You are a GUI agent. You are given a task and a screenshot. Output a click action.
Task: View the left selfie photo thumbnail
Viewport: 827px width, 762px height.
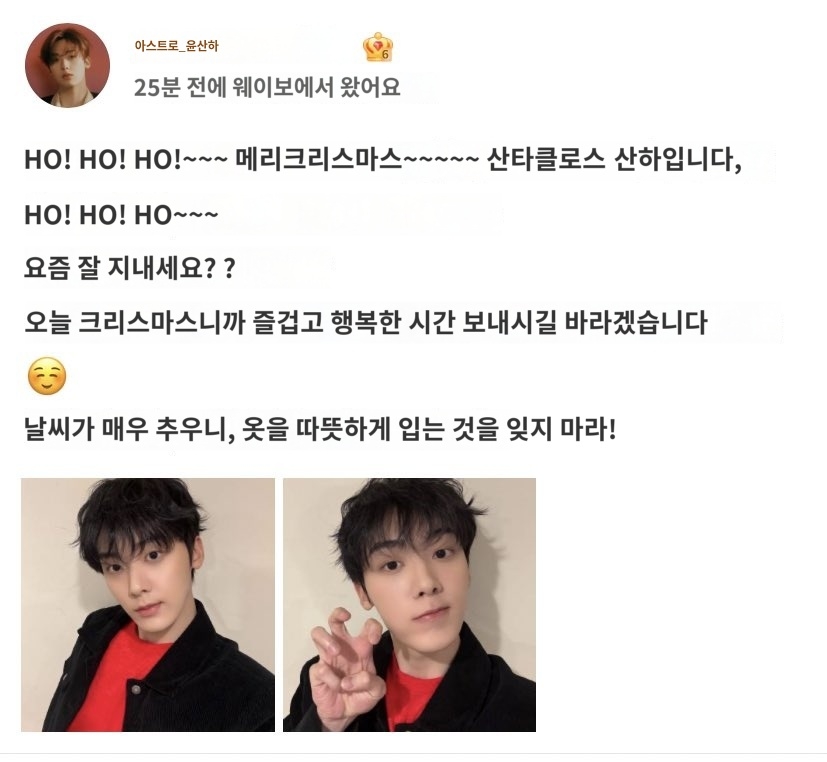pos(148,605)
